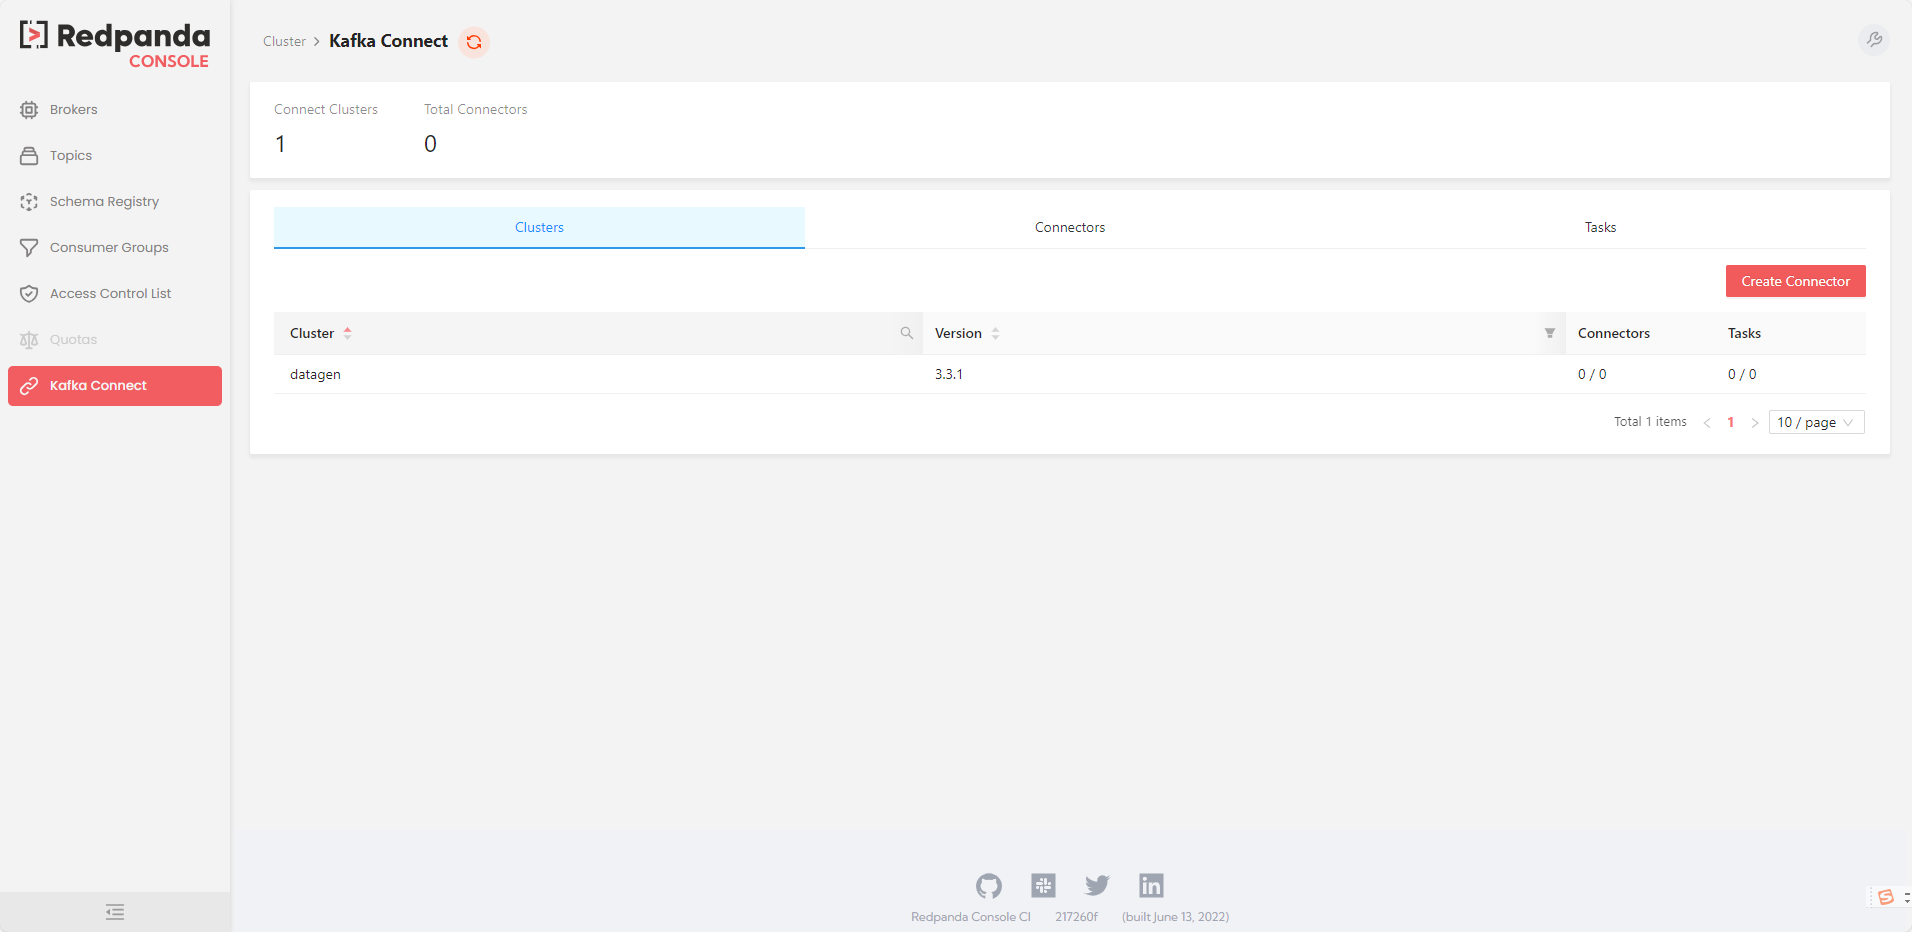Open search in Cluster column

907,333
